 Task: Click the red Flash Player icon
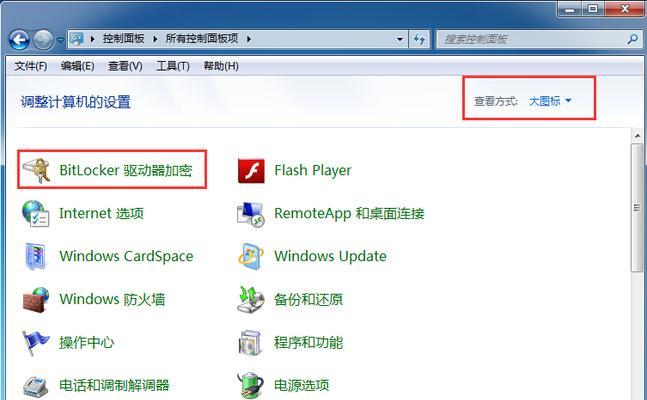pyautogui.click(x=251, y=170)
